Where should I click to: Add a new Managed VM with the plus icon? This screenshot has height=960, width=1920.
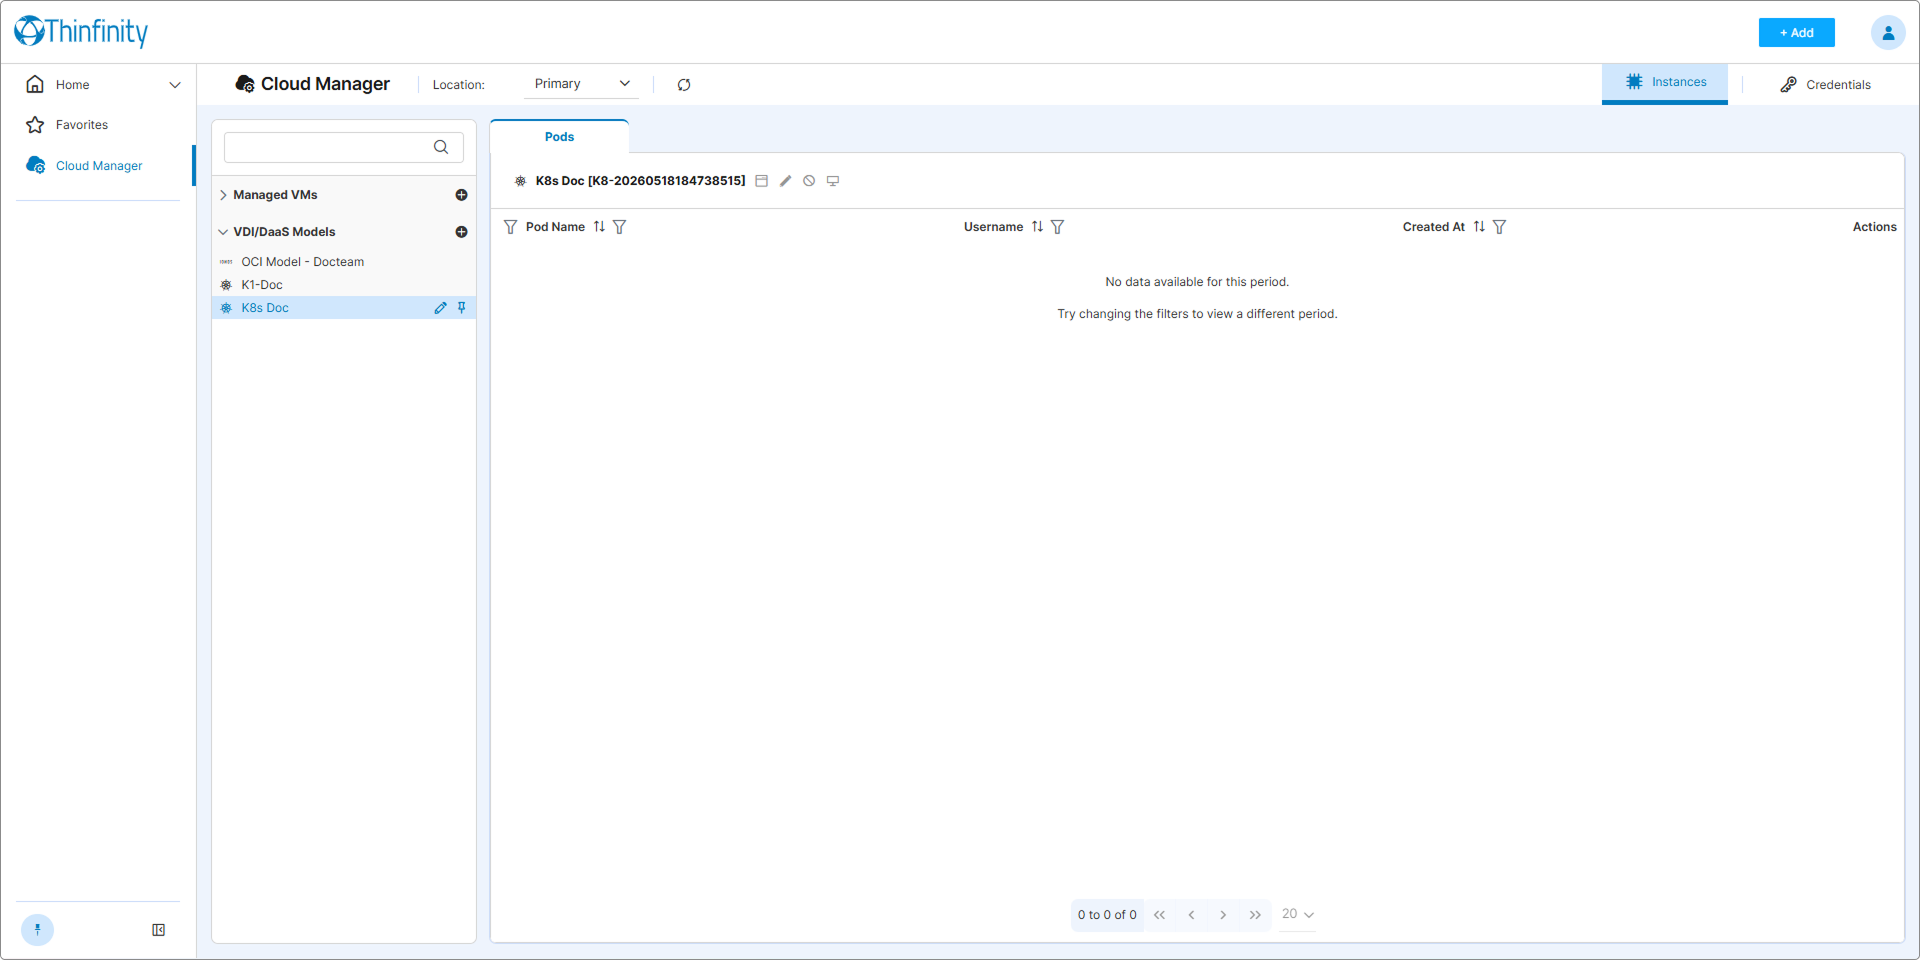(x=461, y=195)
